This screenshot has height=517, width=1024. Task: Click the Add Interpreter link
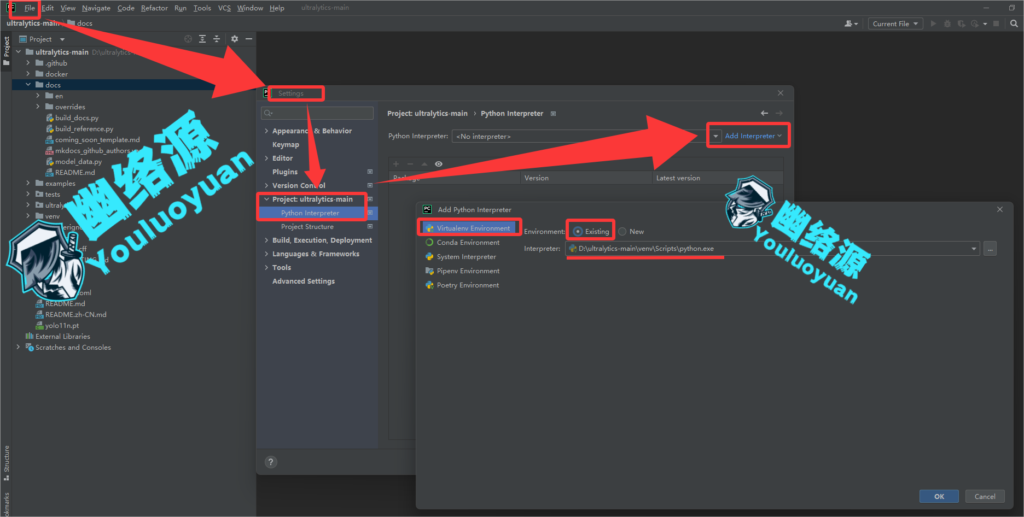[x=753, y=136]
